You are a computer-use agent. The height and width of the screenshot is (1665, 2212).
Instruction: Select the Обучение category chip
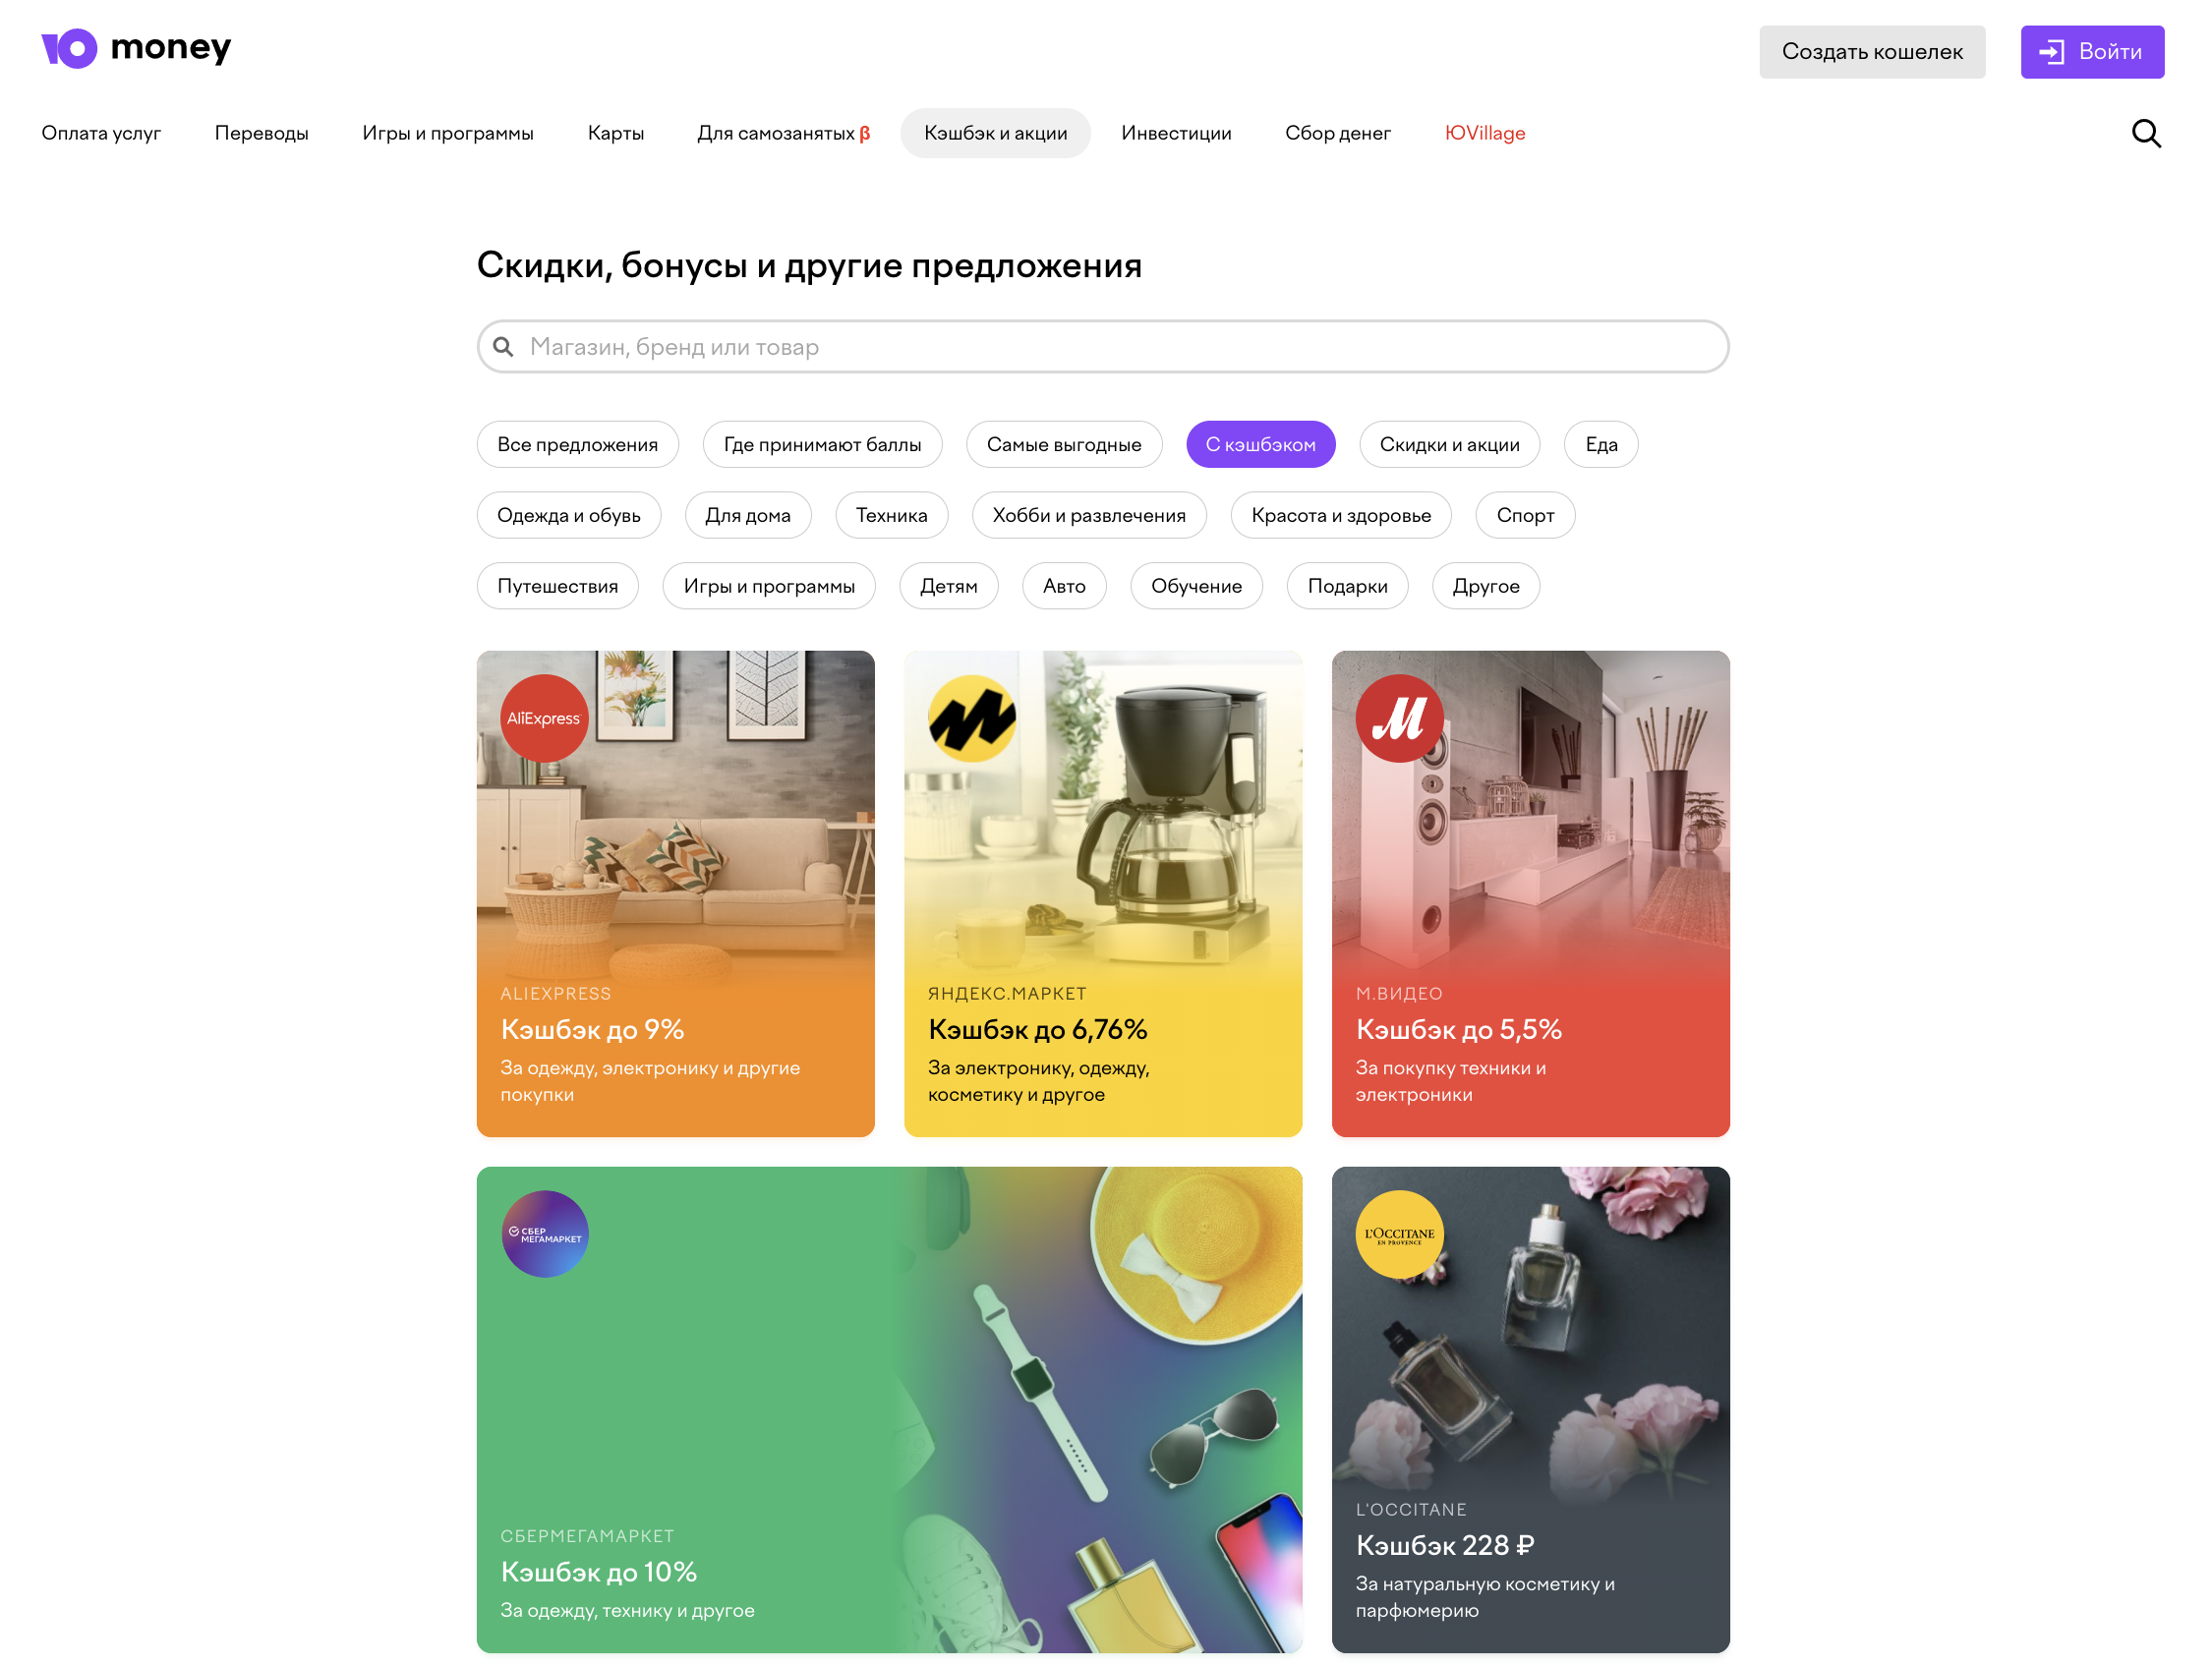[x=1196, y=586]
